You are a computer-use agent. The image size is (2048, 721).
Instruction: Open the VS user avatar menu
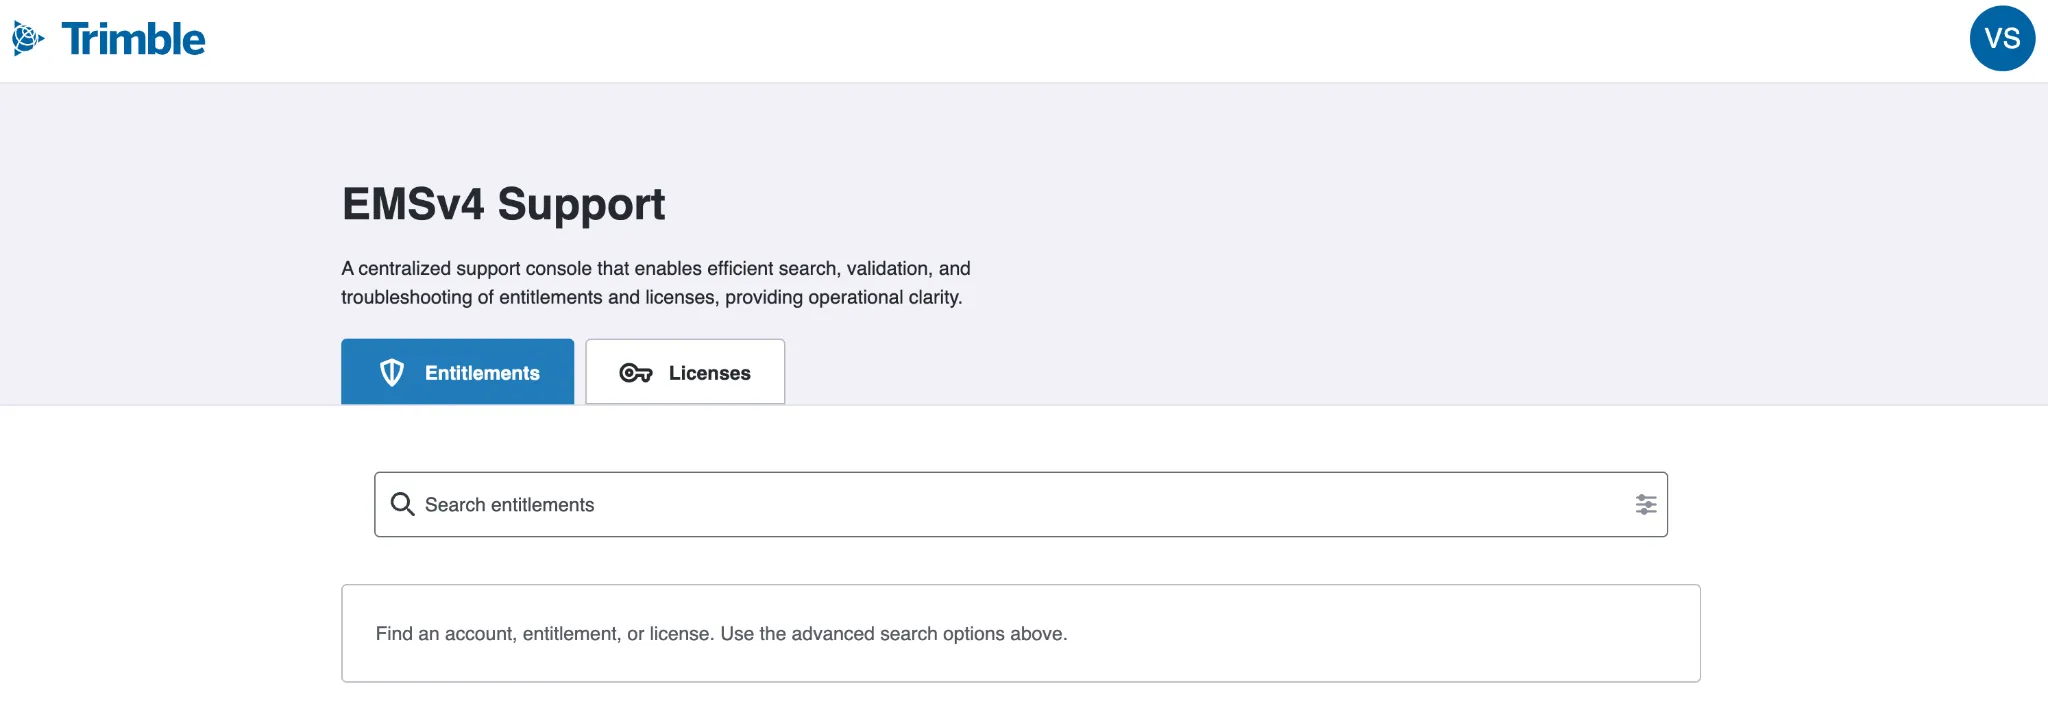click(x=2002, y=39)
